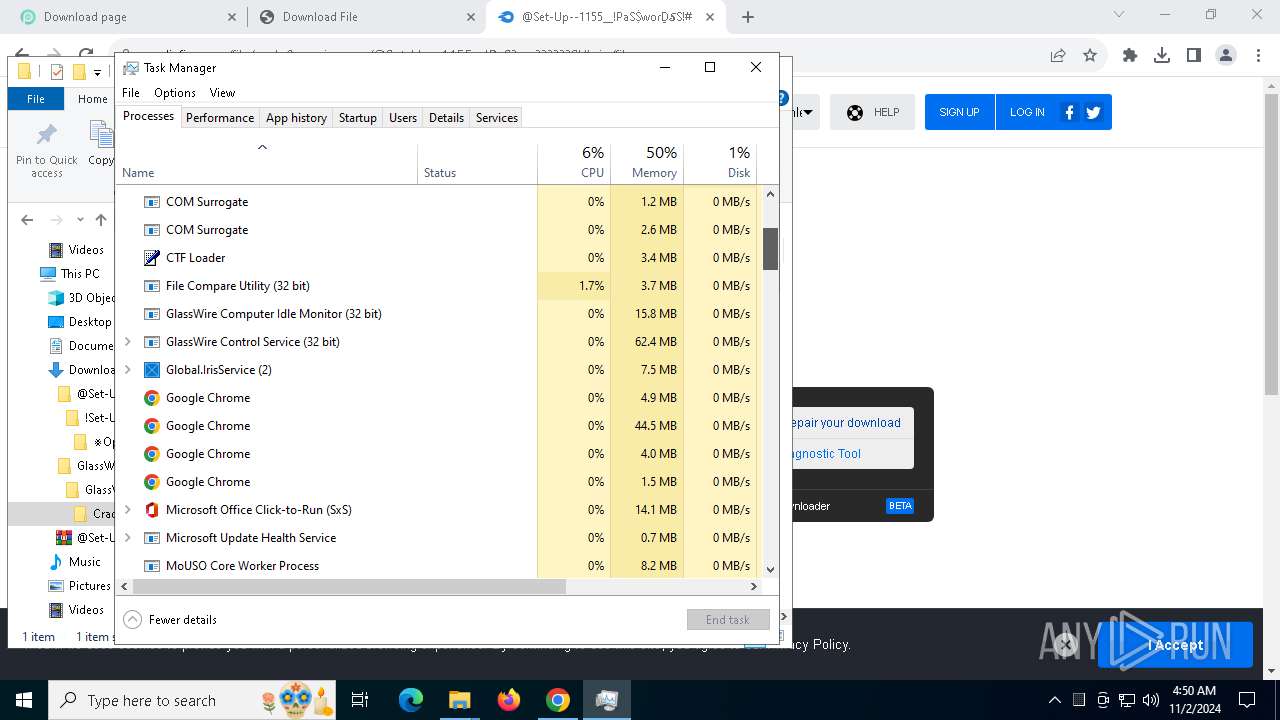Open Chrome downloads icon
Viewport: 1280px width, 720px height.
click(1162, 56)
